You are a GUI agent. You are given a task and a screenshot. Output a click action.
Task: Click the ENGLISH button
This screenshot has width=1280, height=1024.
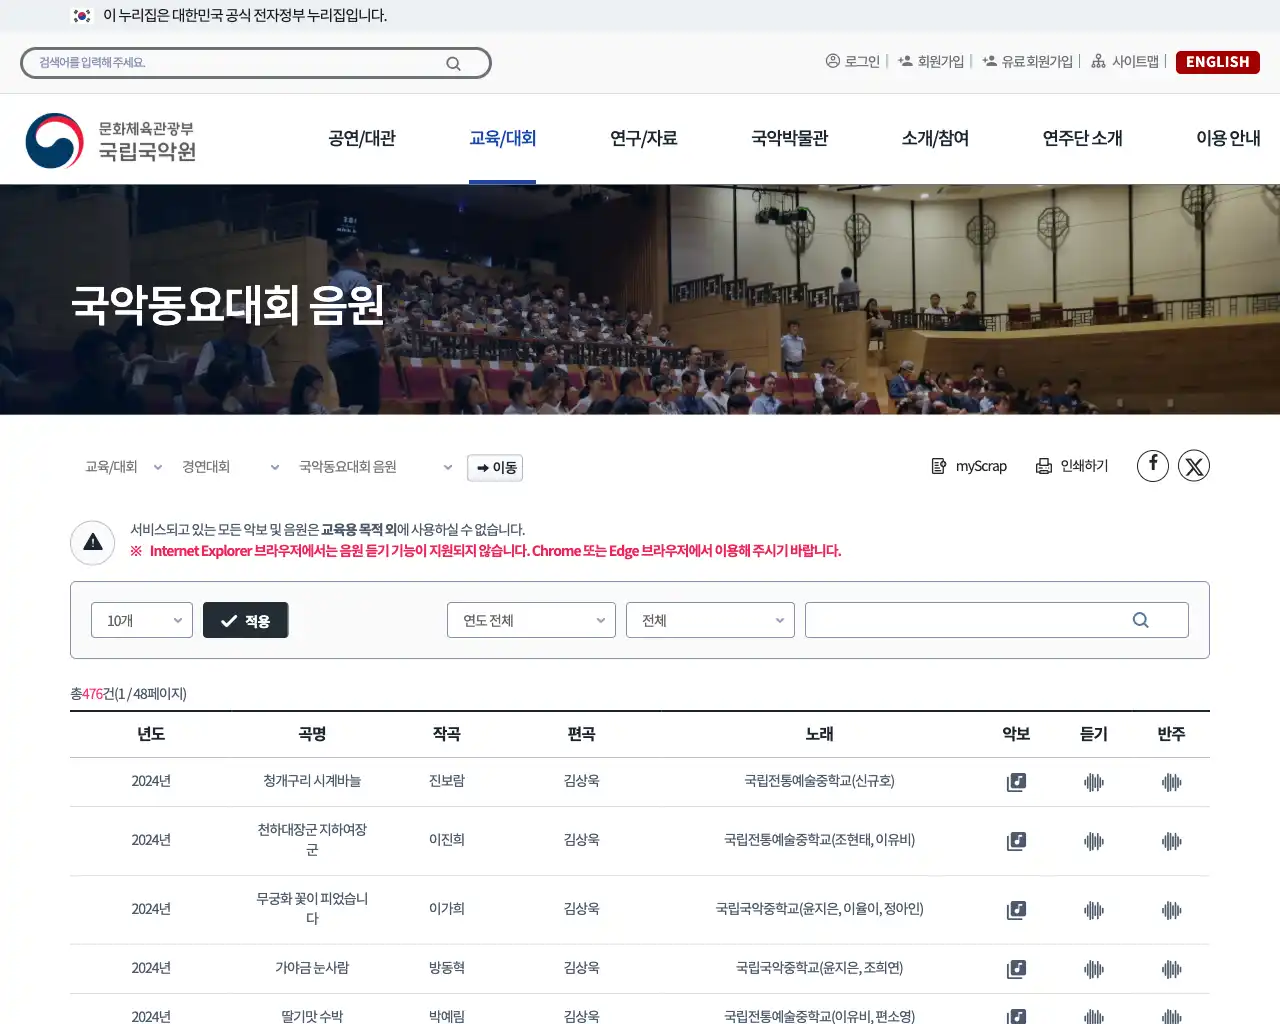click(1217, 61)
